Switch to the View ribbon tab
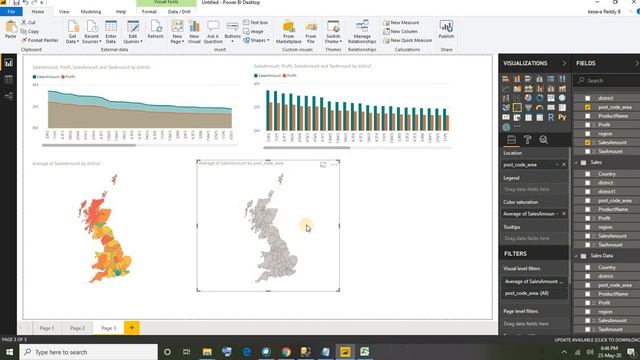This screenshot has height=360, width=640. coord(64,12)
